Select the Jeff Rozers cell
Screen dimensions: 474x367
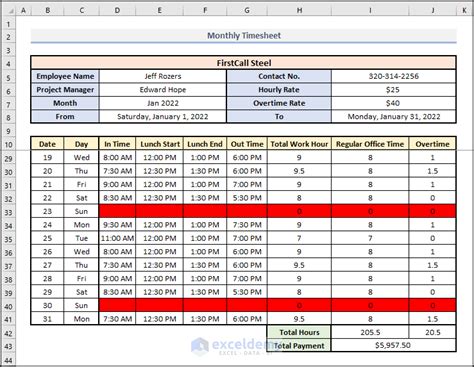tap(163, 76)
